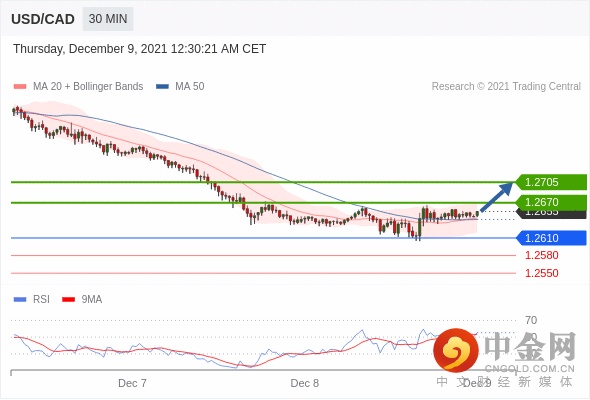Click the MA 50 blue legend swatch
The image size is (590, 400).
coord(162,87)
